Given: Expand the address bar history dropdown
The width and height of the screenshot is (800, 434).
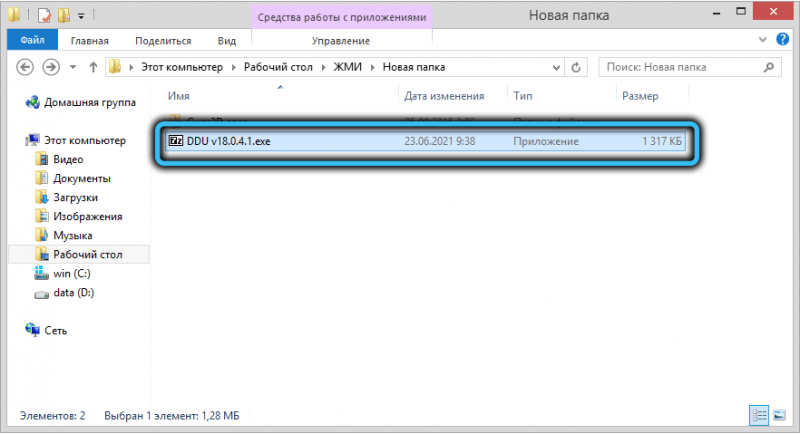Looking at the screenshot, I should (x=556, y=67).
